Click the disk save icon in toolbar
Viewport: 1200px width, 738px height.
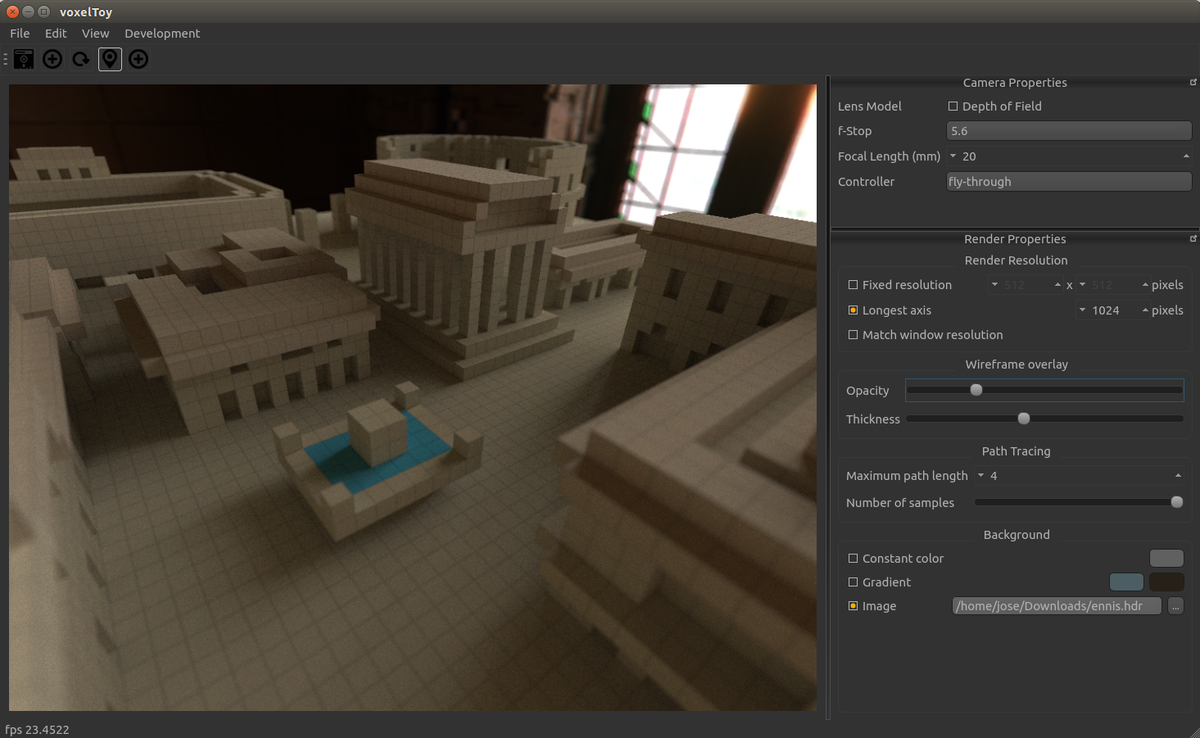click(24, 59)
